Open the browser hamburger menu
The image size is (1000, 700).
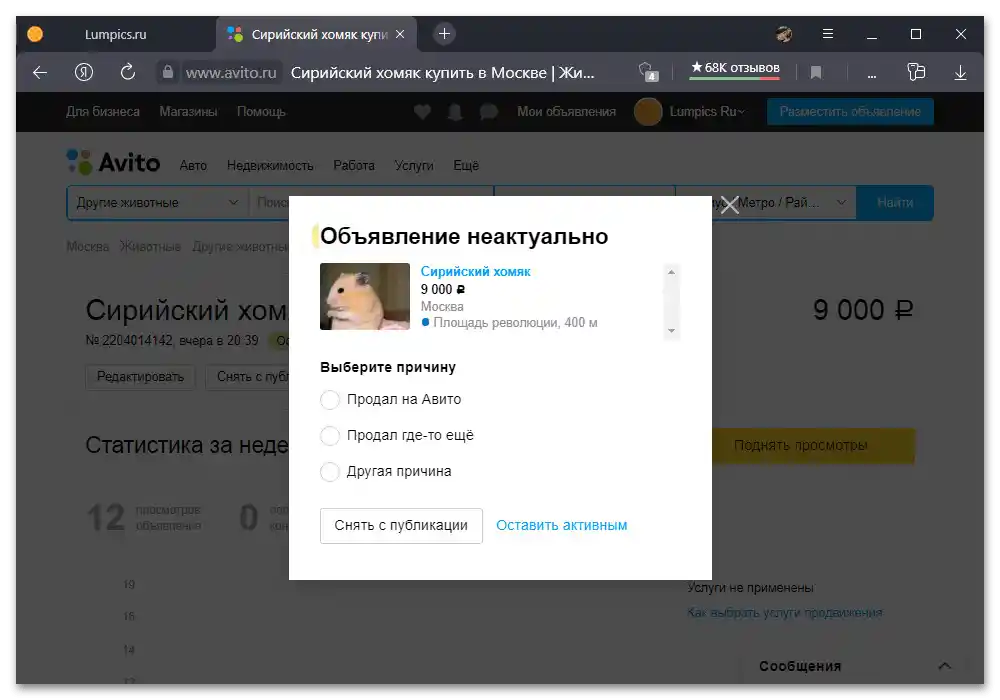click(828, 34)
